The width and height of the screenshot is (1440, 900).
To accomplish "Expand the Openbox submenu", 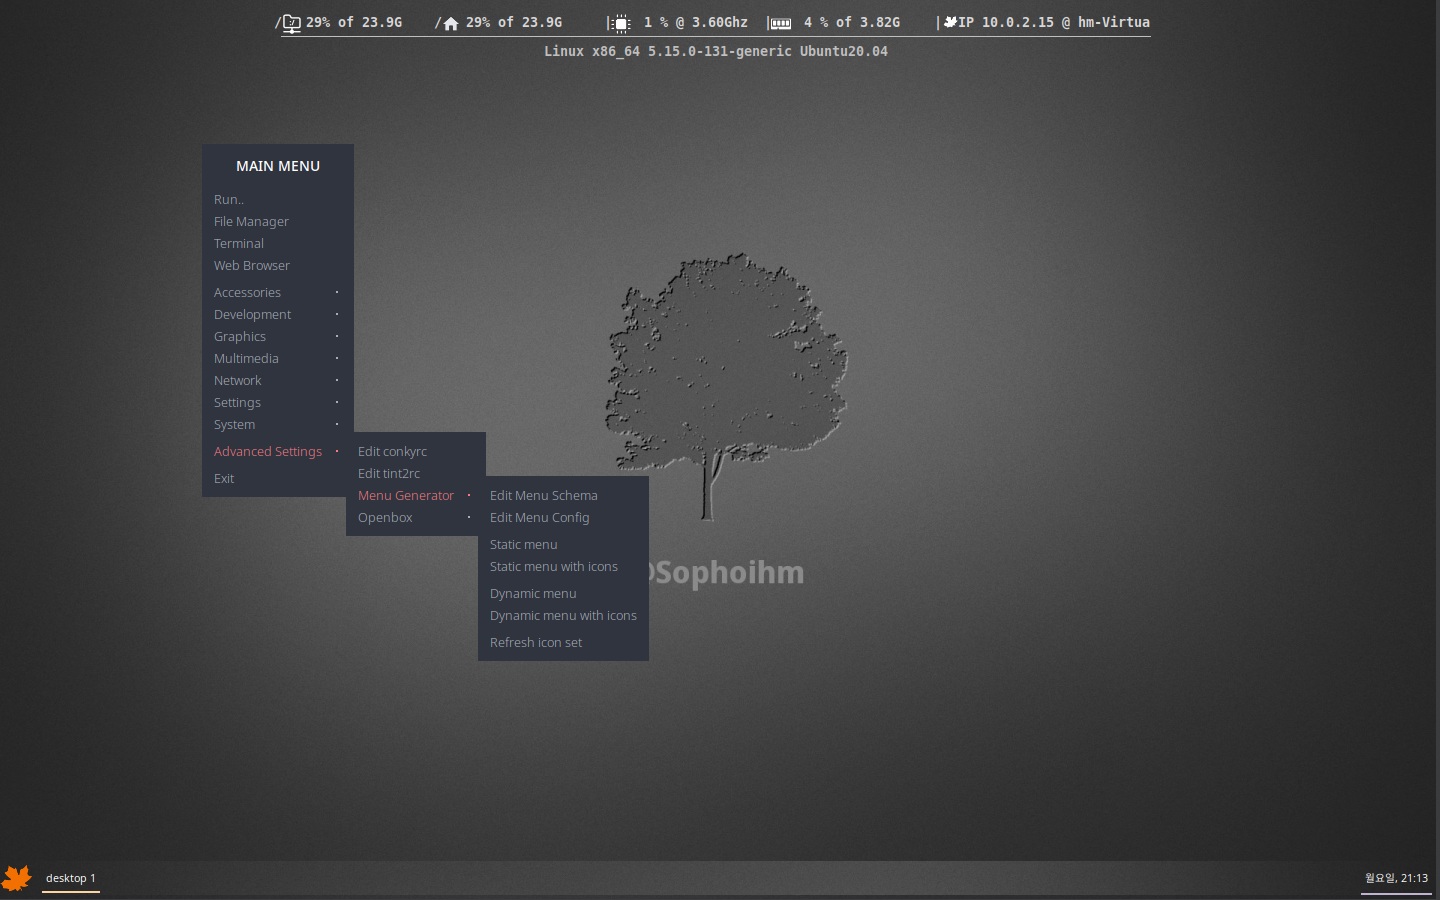I will click(x=386, y=517).
